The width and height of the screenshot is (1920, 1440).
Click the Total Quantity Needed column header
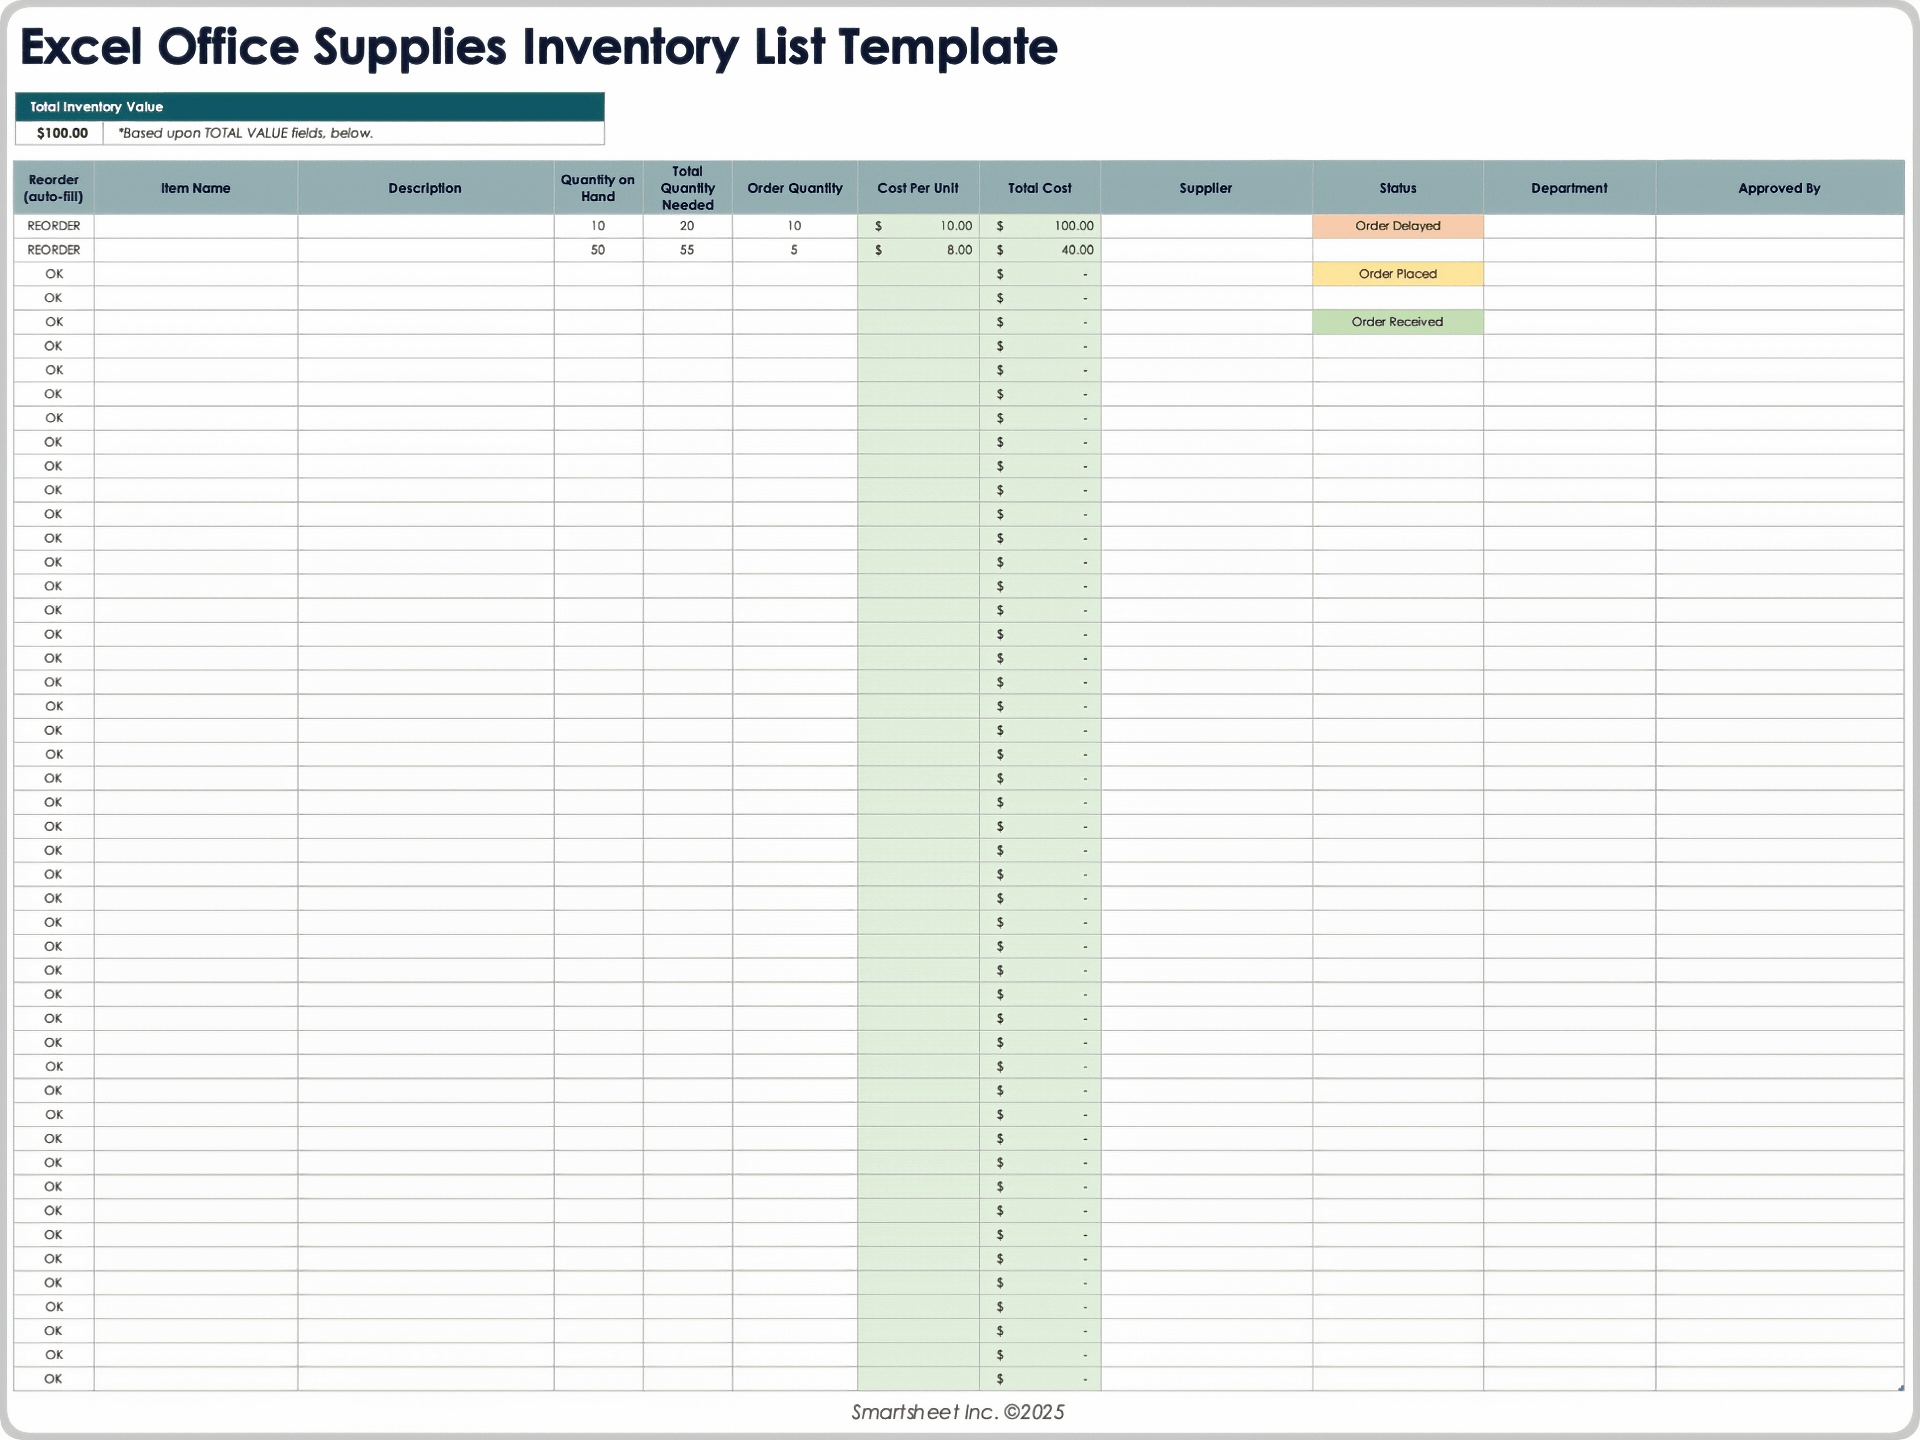687,187
